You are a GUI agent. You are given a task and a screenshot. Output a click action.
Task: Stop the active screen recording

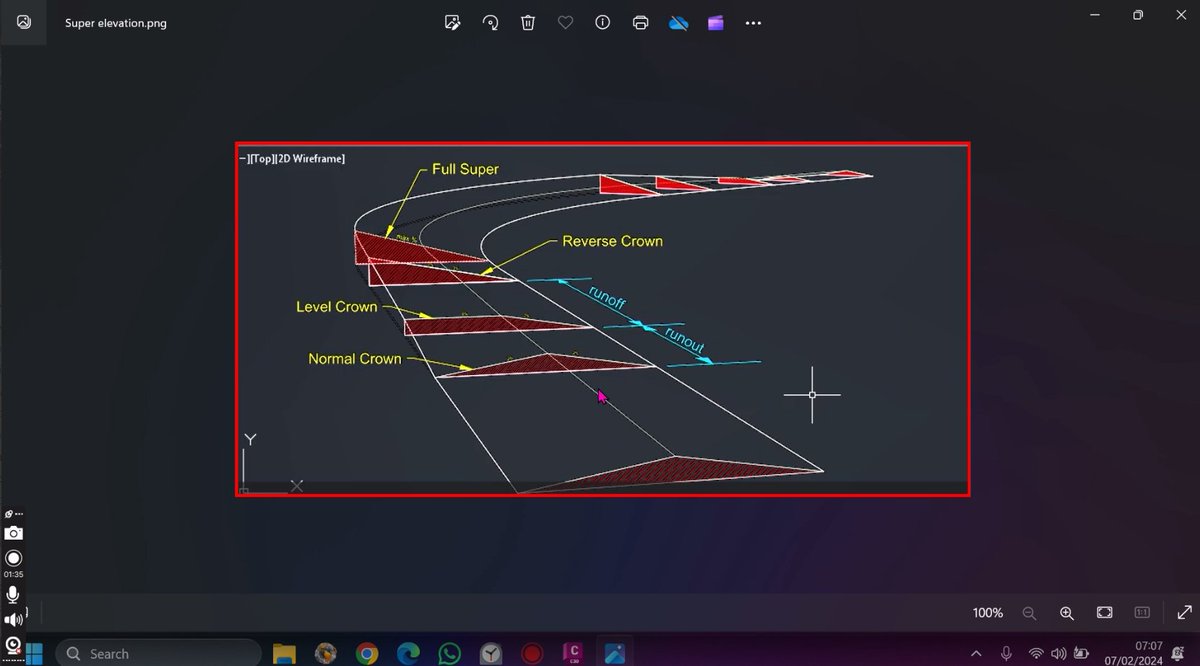[13, 558]
